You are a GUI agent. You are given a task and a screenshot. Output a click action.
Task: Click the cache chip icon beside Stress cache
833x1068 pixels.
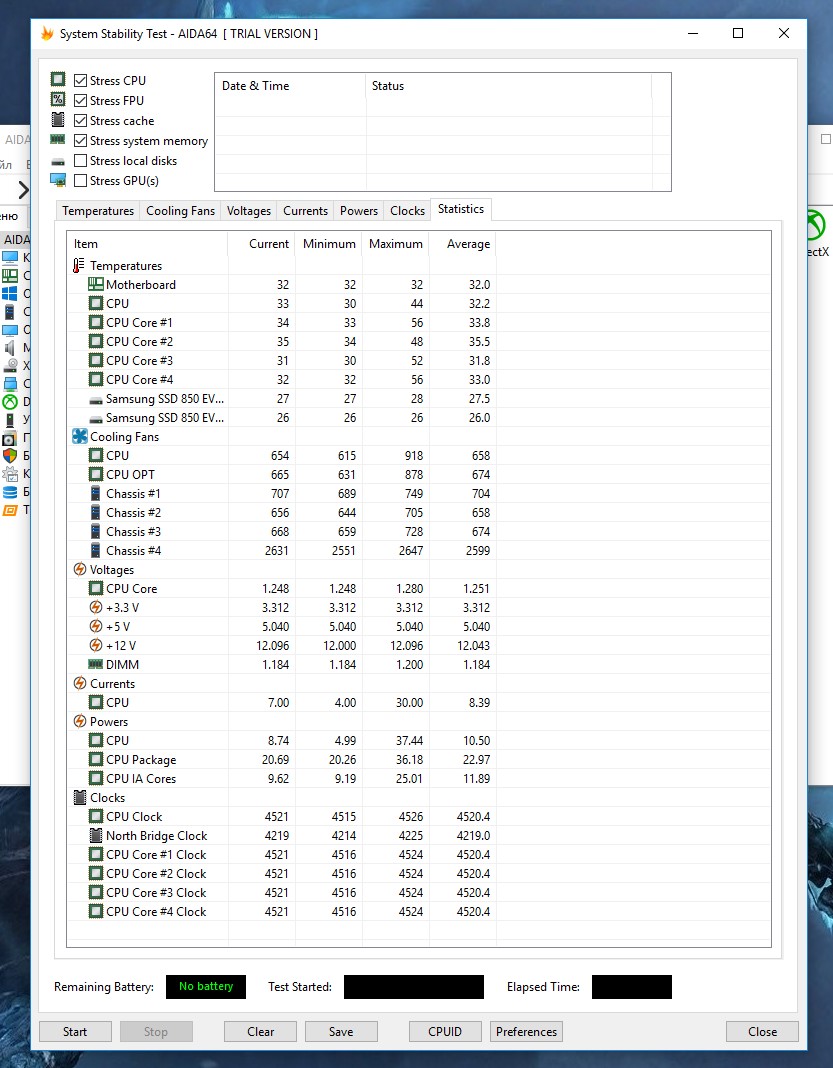(x=58, y=120)
